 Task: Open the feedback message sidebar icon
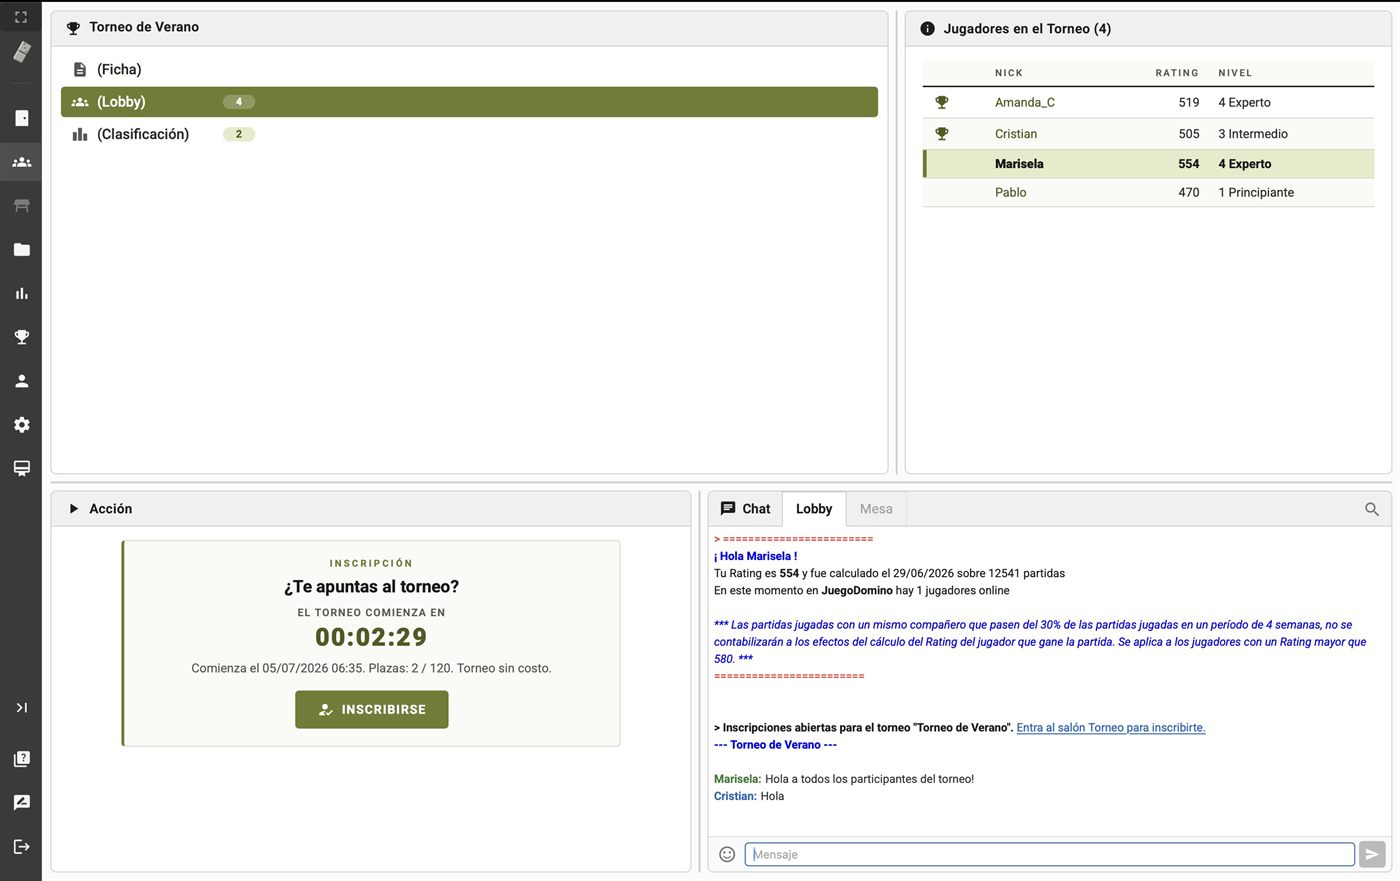pos(21,803)
